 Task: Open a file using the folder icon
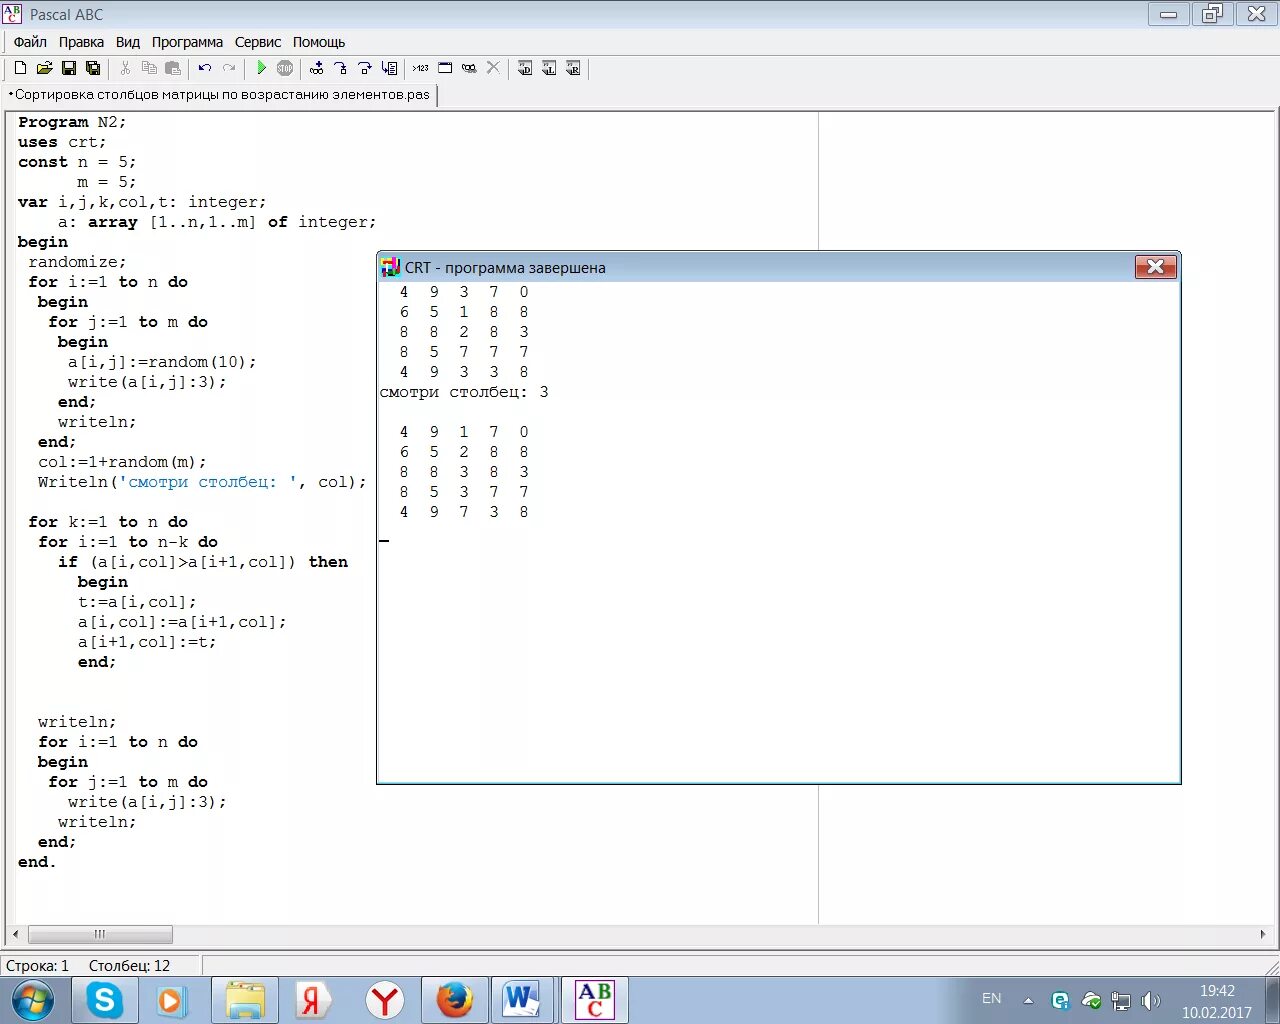44,68
